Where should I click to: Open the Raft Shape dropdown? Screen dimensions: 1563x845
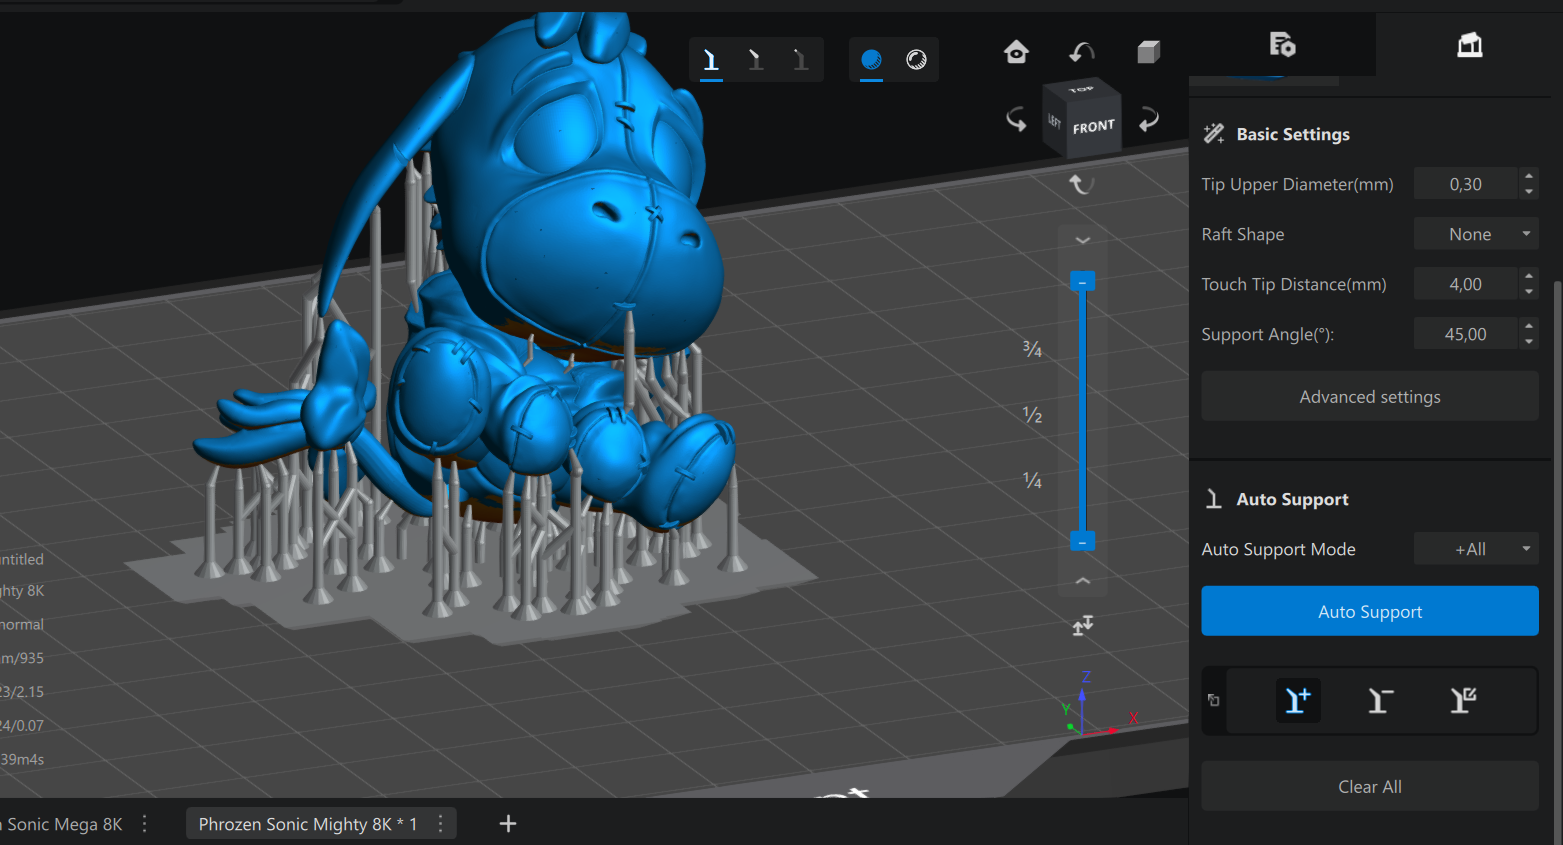pyautogui.click(x=1476, y=234)
